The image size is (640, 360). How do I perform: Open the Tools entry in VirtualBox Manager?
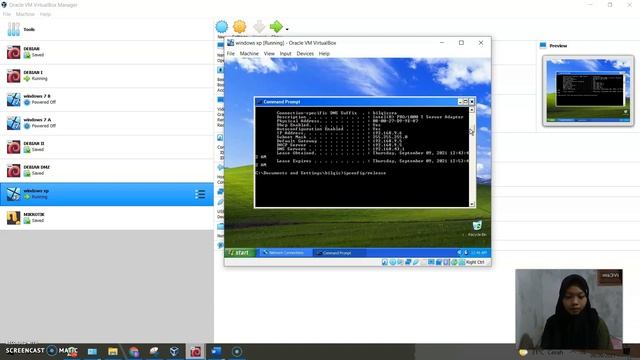click(107, 29)
